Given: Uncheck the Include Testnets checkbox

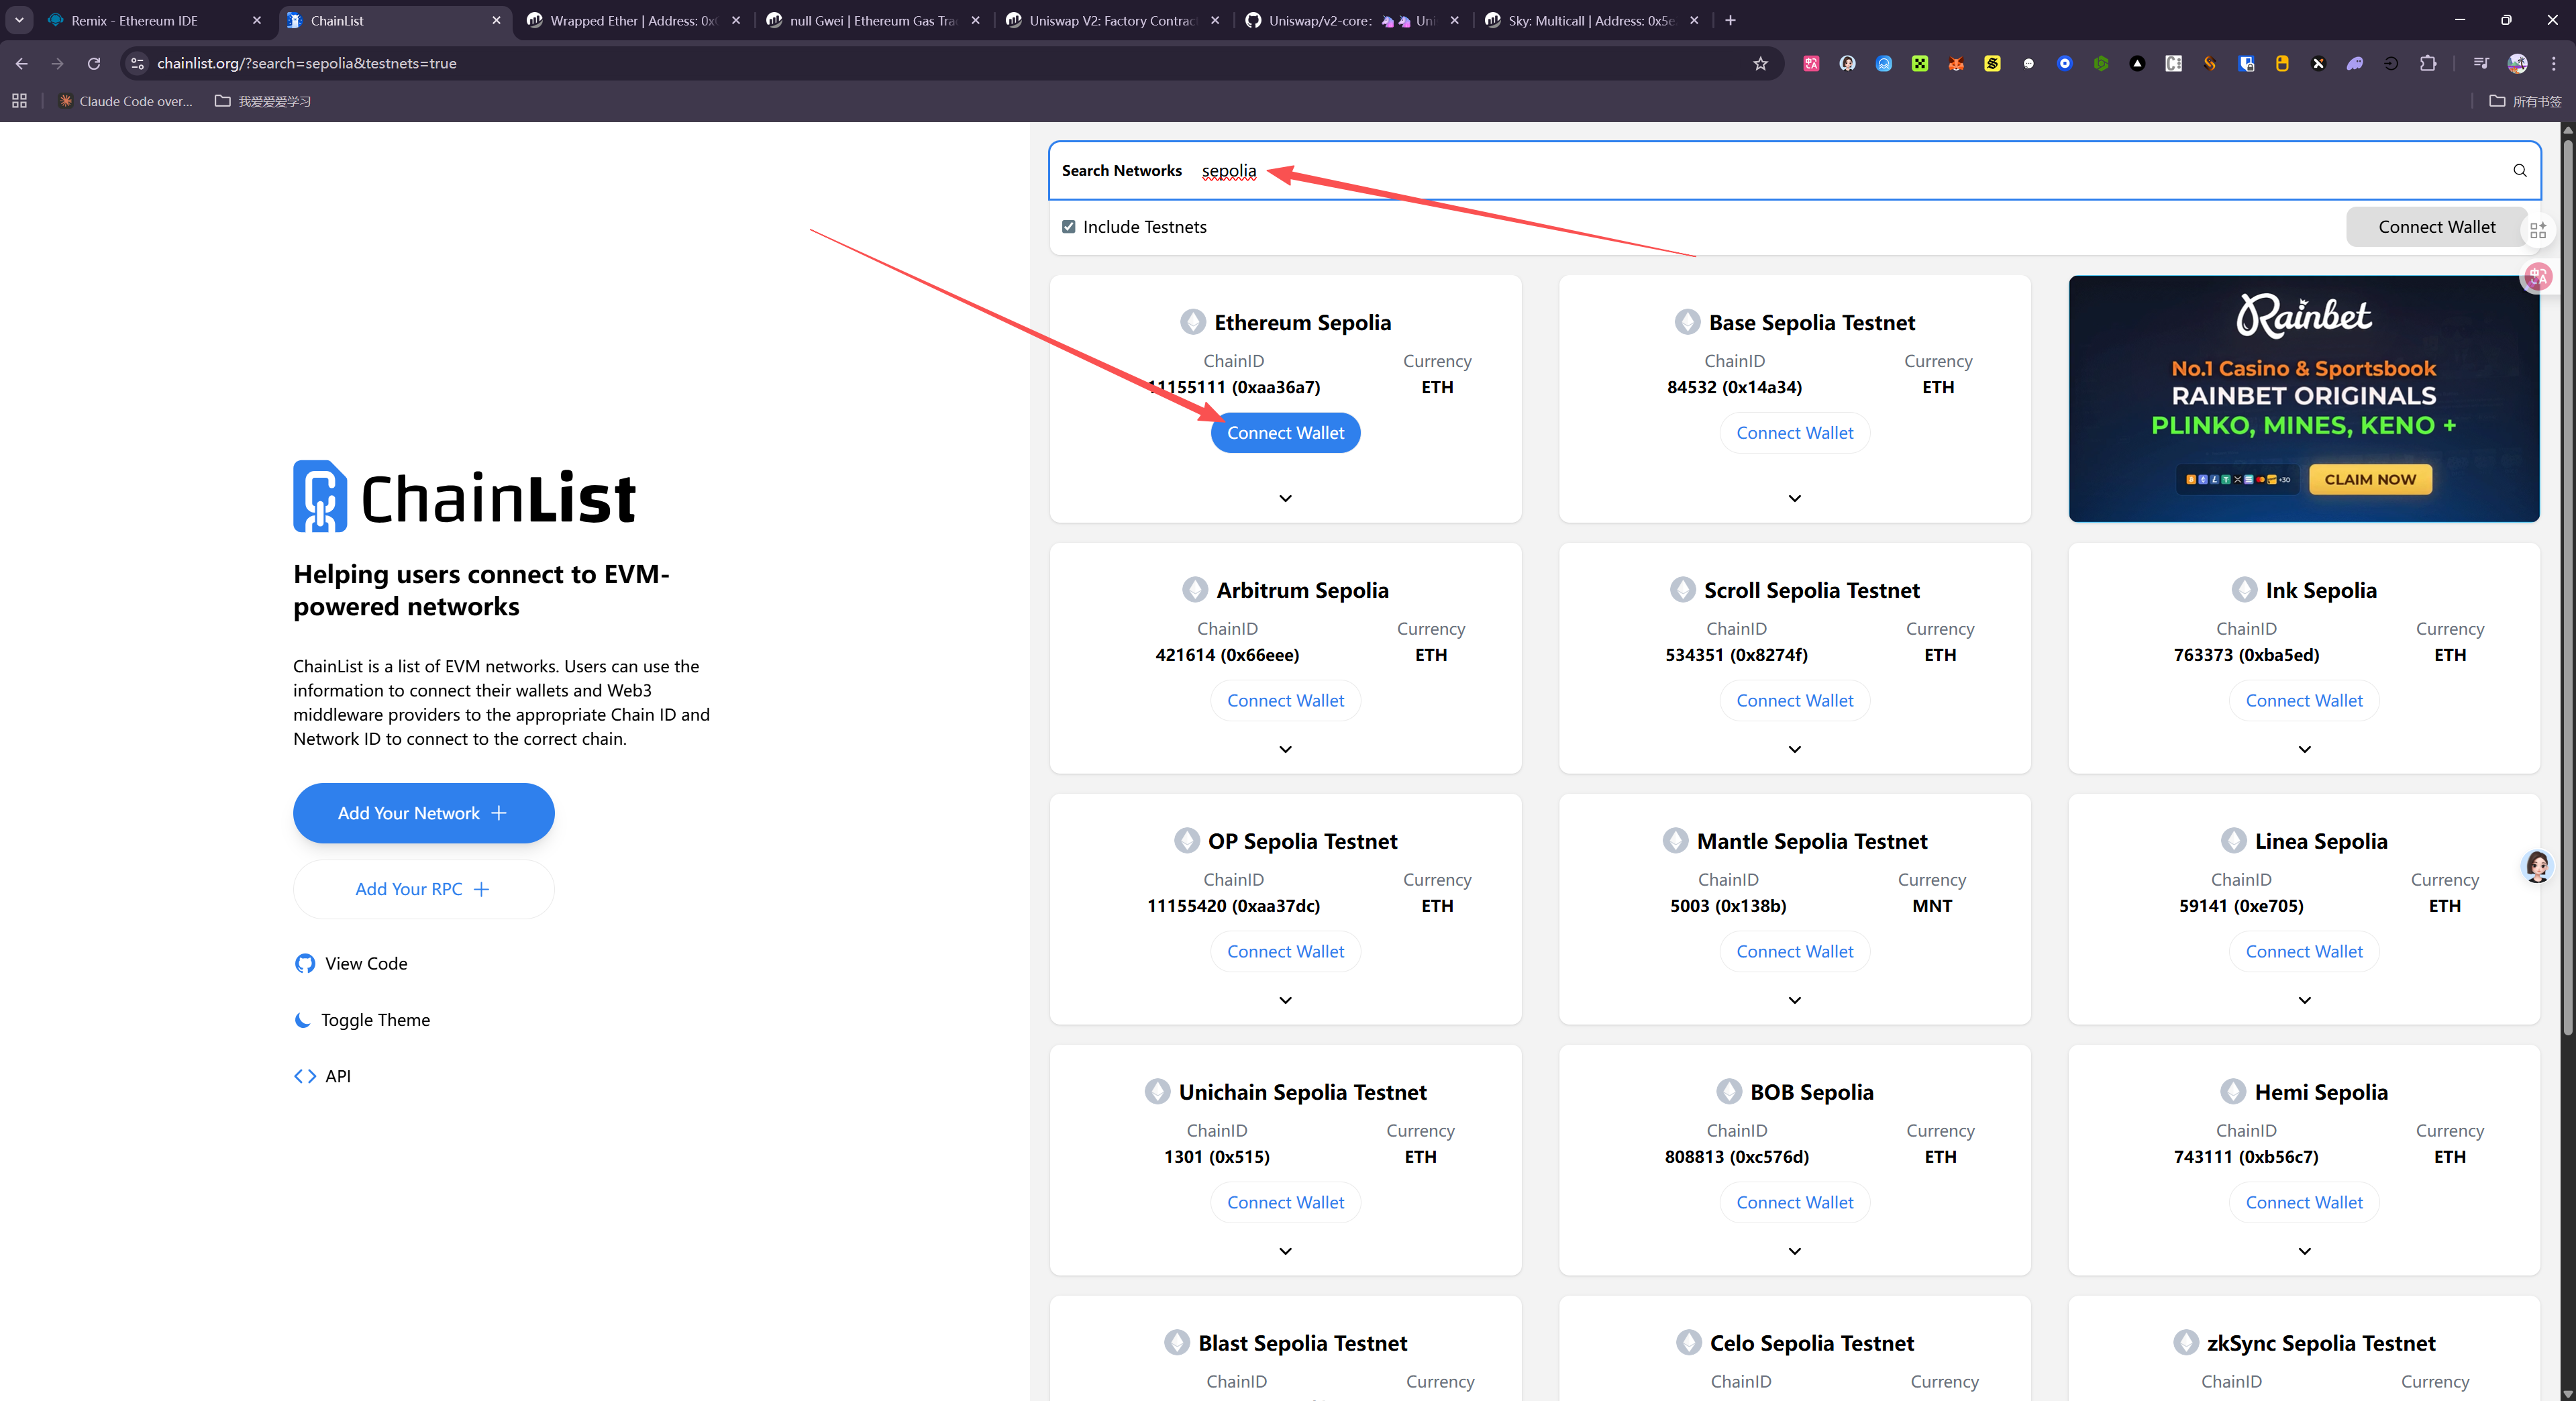Looking at the screenshot, I should click(x=1069, y=227).
